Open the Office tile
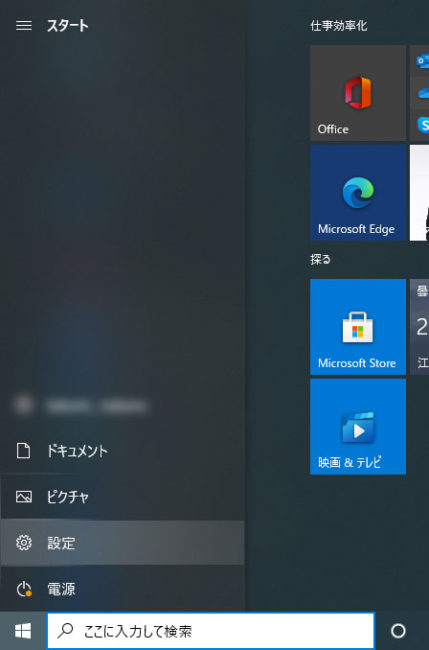The height and width of the screenshot is (650, 429). point(358,93)
